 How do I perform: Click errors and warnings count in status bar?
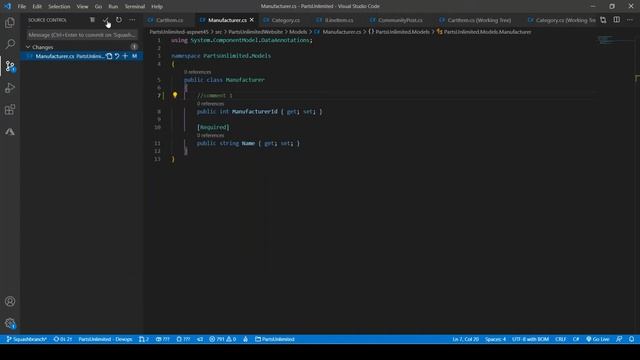pos(223,339)
